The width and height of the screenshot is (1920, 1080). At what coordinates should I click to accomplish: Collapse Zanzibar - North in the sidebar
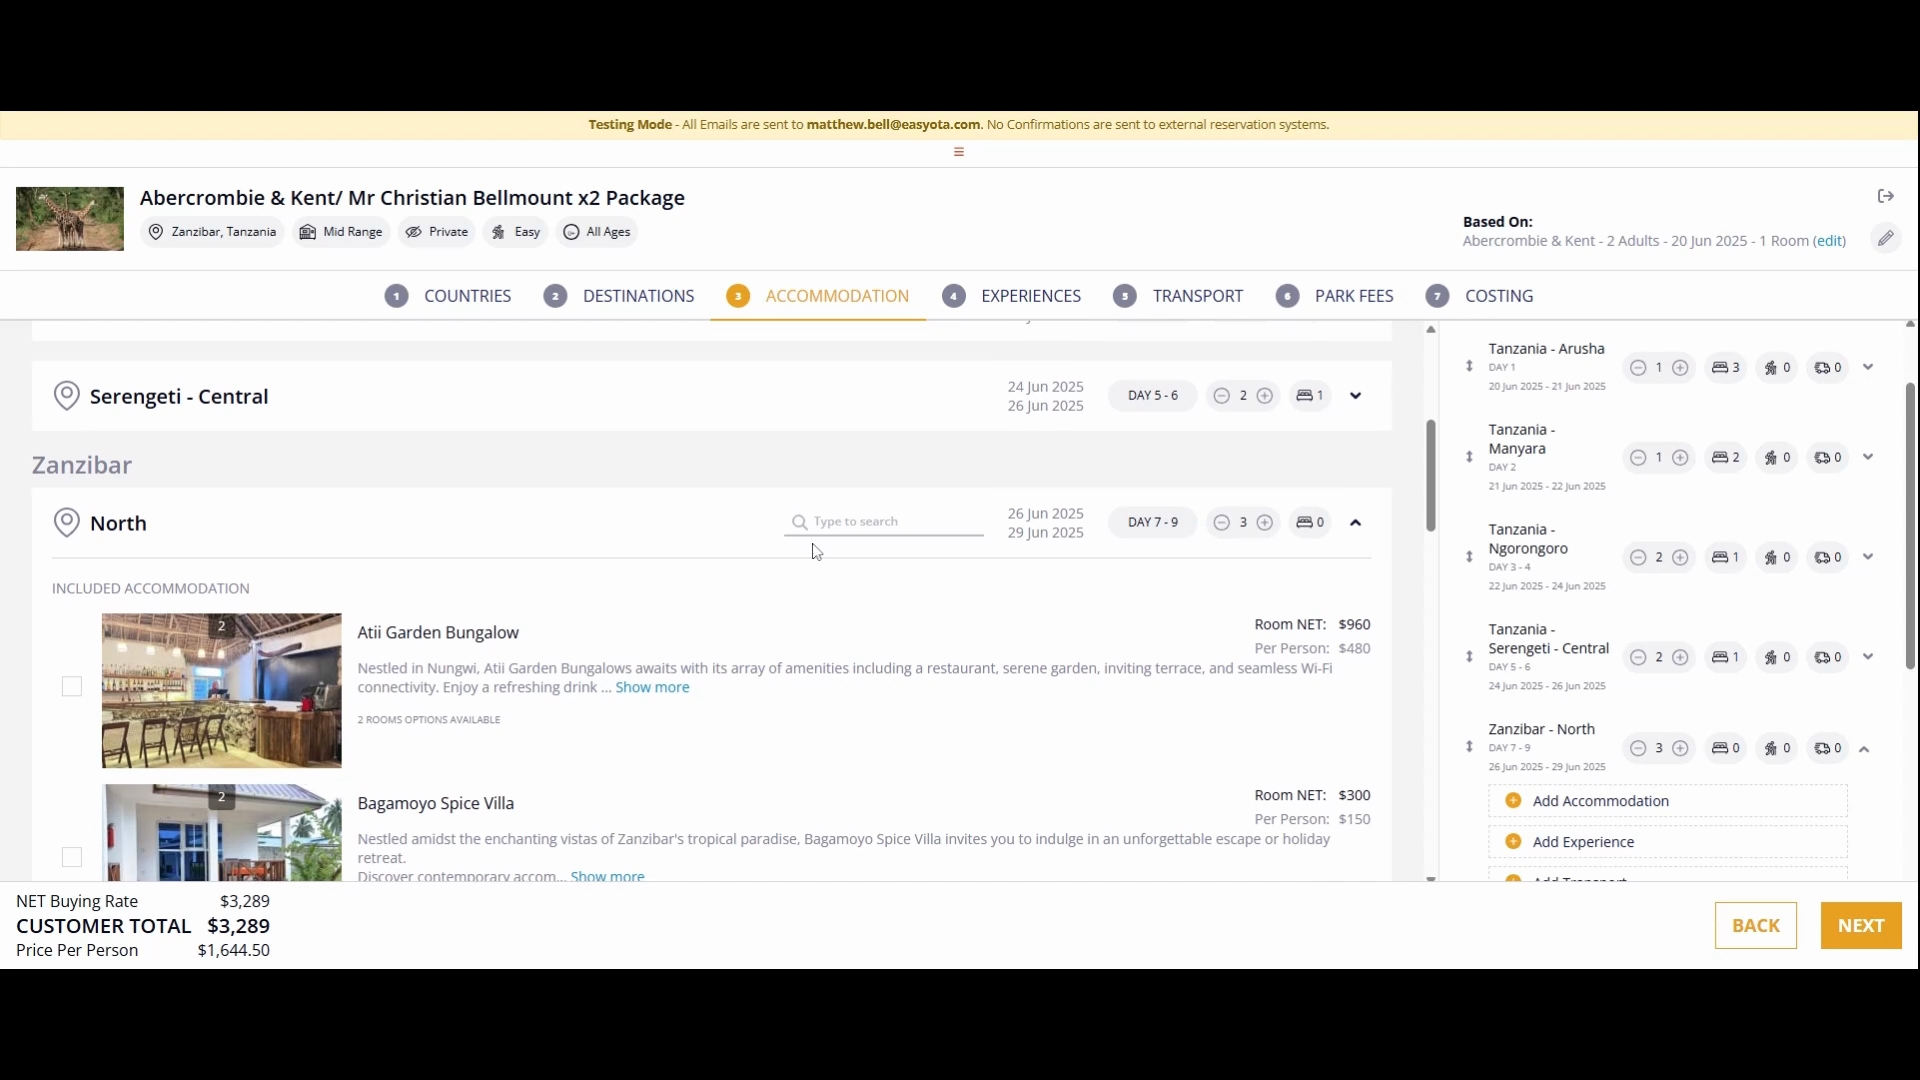pos(1865,749)
